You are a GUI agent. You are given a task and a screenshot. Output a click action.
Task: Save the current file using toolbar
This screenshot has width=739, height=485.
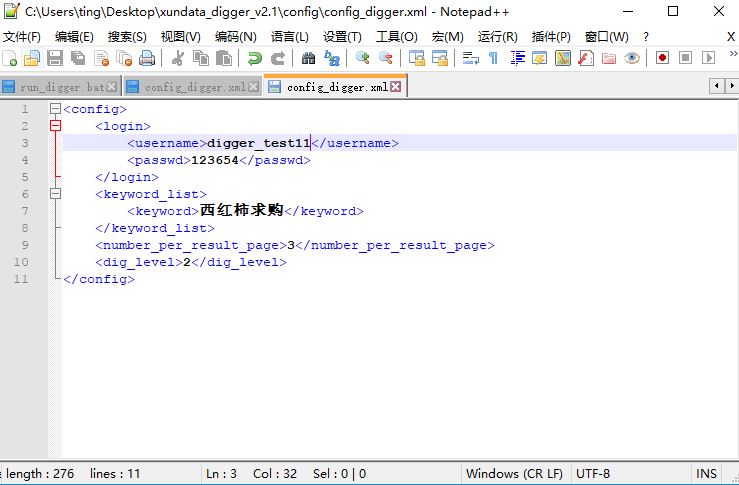(x=55, y=58)
